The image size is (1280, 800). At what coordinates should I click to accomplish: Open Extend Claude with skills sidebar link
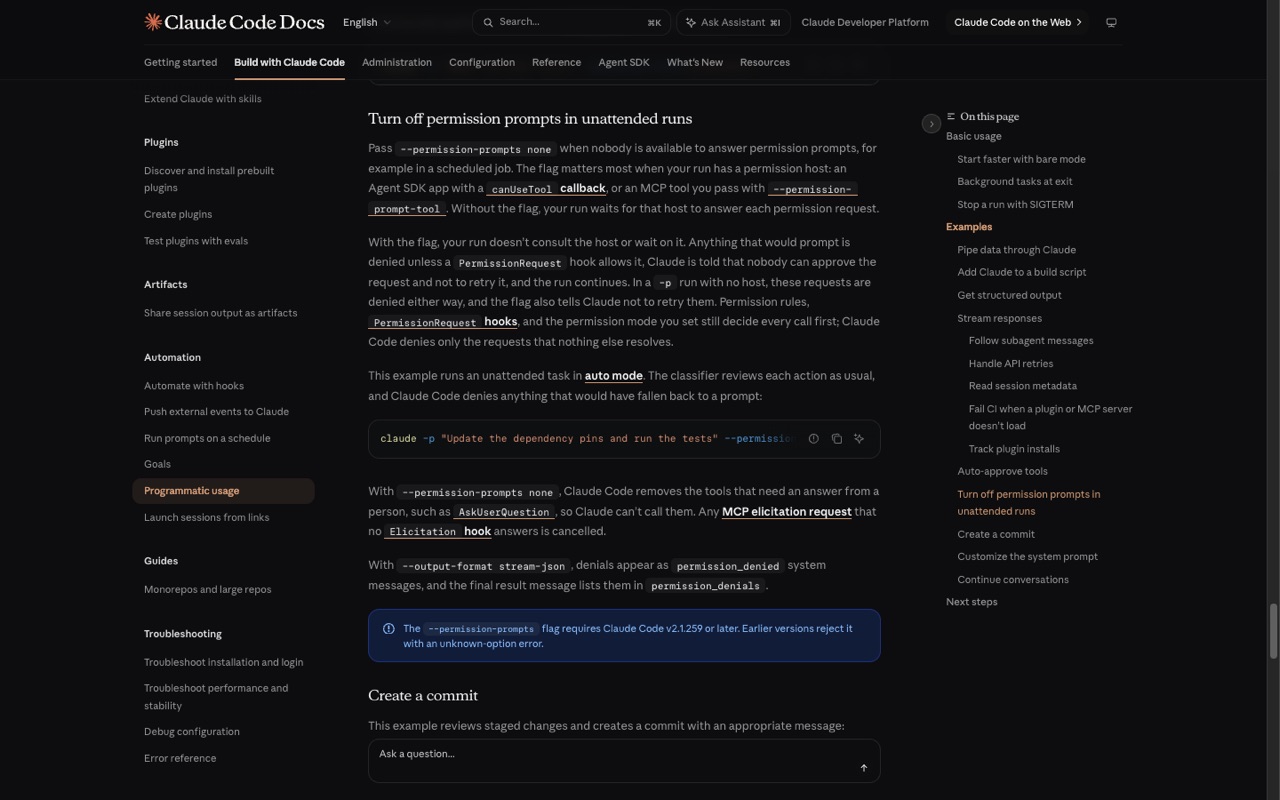203,99
